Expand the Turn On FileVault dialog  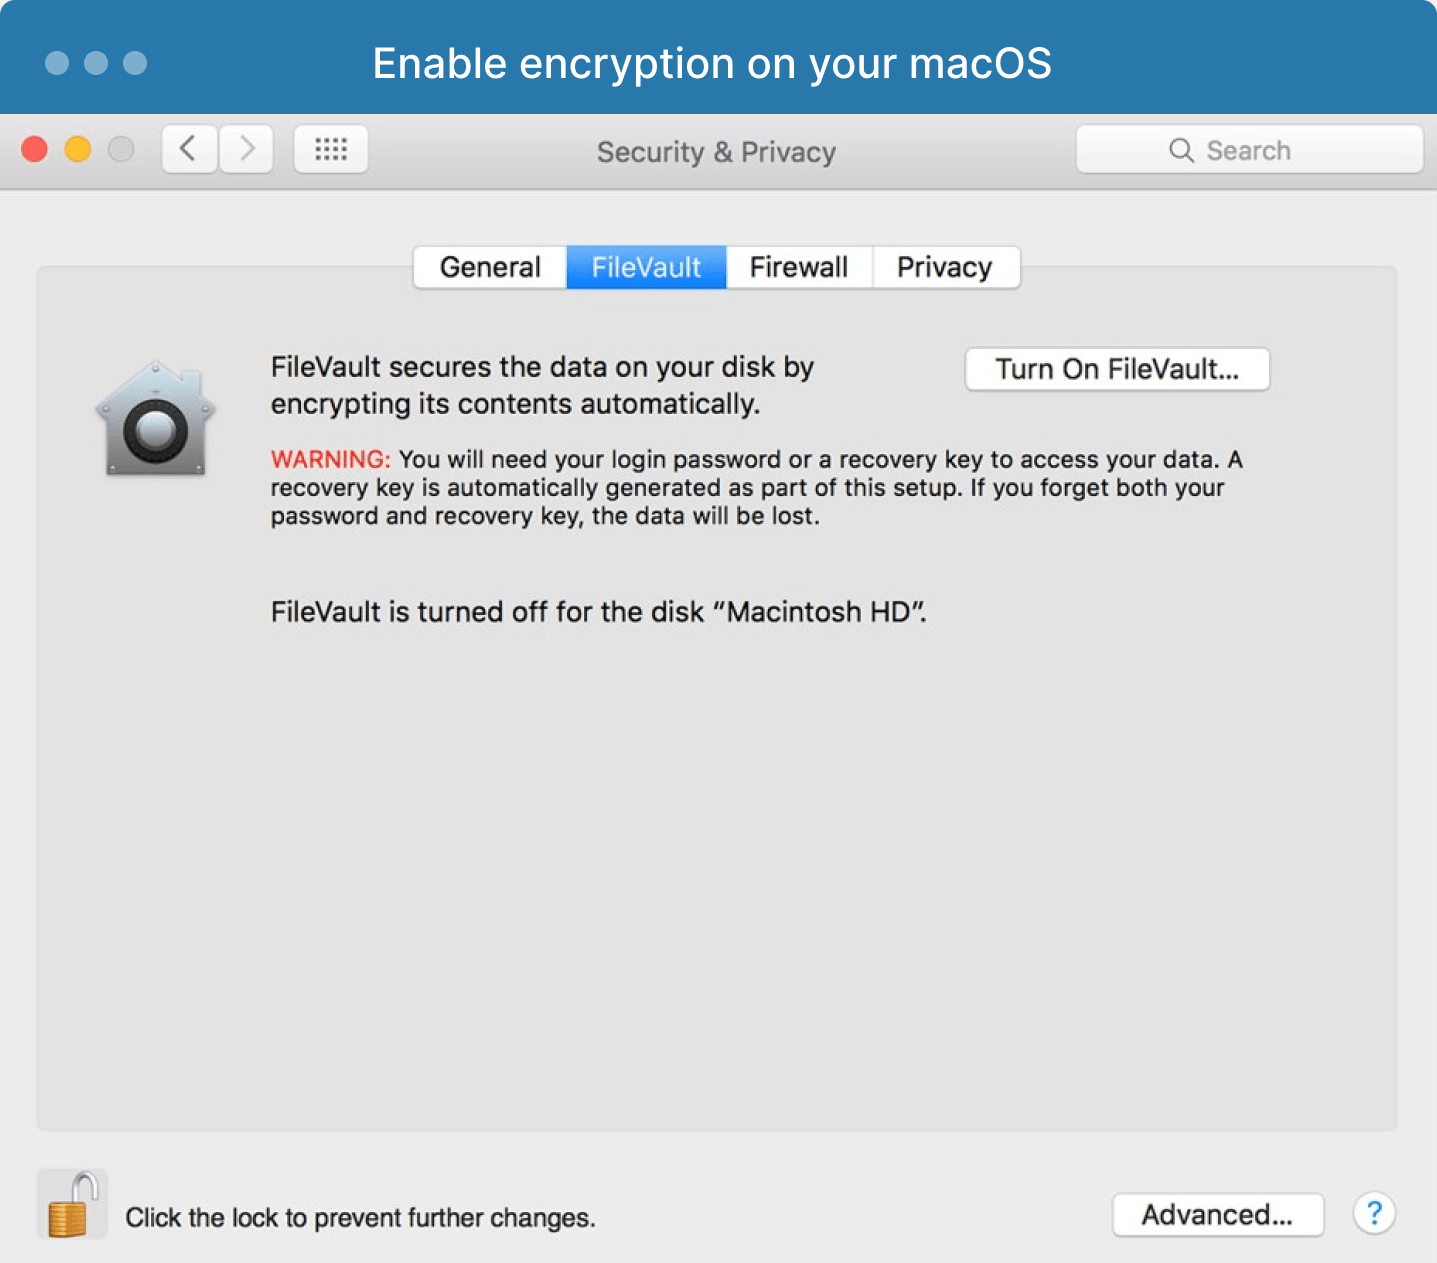click(1116, 369)
